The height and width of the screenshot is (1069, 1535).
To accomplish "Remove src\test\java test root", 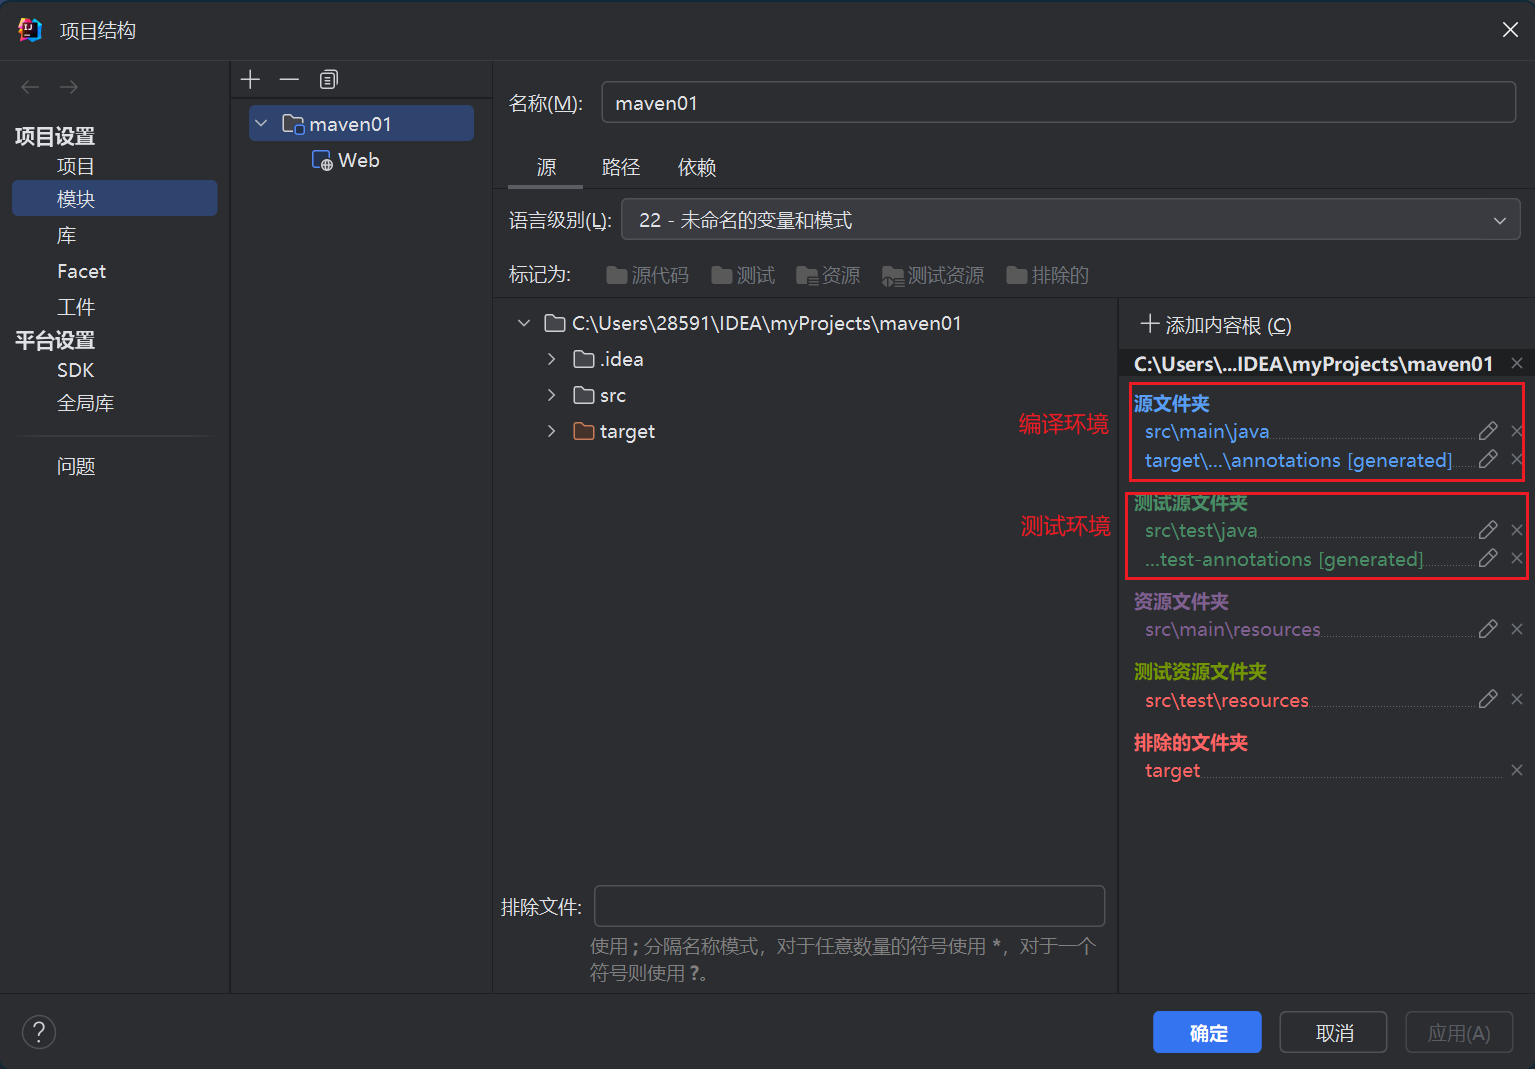I will coord(1517,530).
